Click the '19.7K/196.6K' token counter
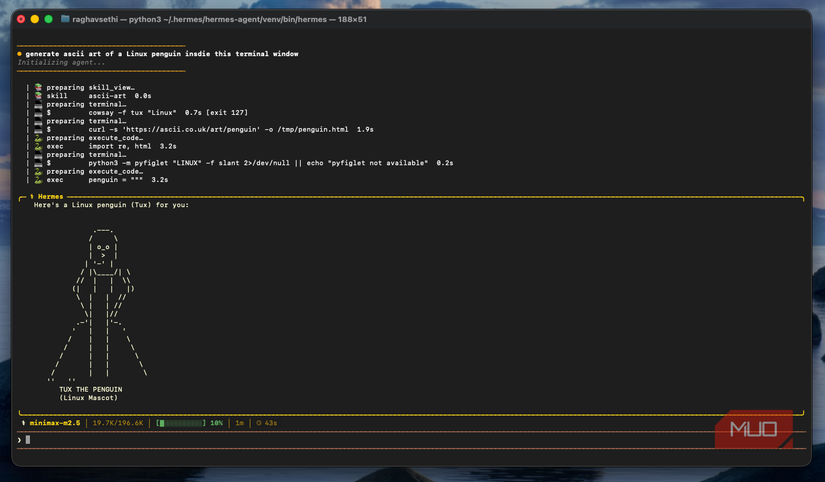 click(118, 423)
